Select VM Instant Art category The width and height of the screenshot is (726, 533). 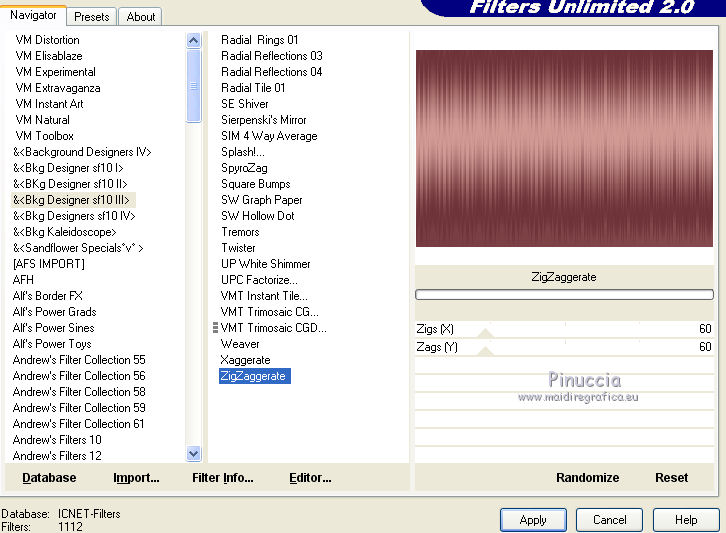(x=49, y=104)
